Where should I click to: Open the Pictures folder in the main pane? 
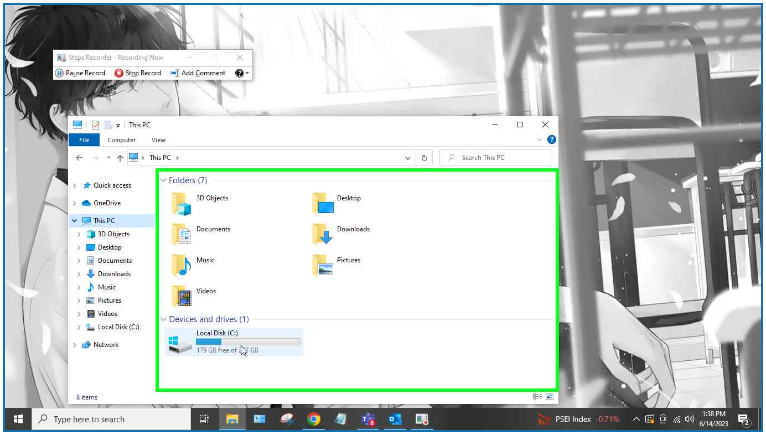pos(337,265)
